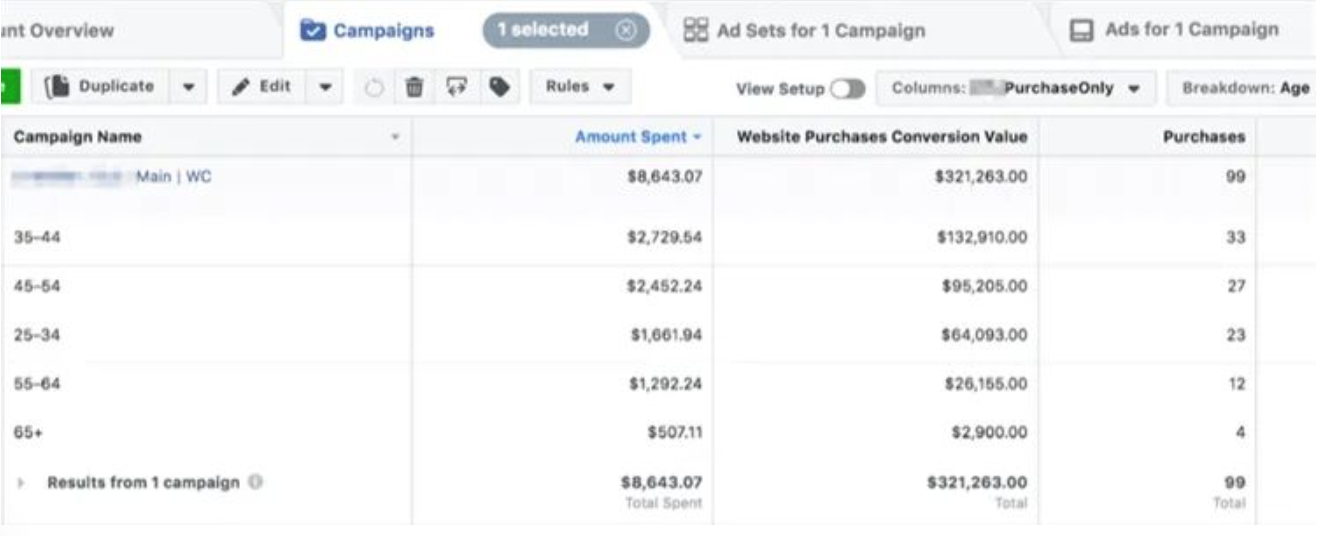Click the info icon beside Results from 1 campaign
Image resolution: width=1320 pixels, height=536 pixels.
pos(256,482)
